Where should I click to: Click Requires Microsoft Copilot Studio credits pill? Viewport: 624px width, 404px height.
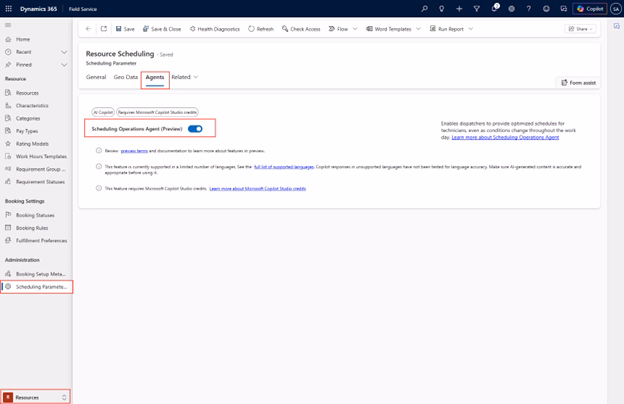157,112
